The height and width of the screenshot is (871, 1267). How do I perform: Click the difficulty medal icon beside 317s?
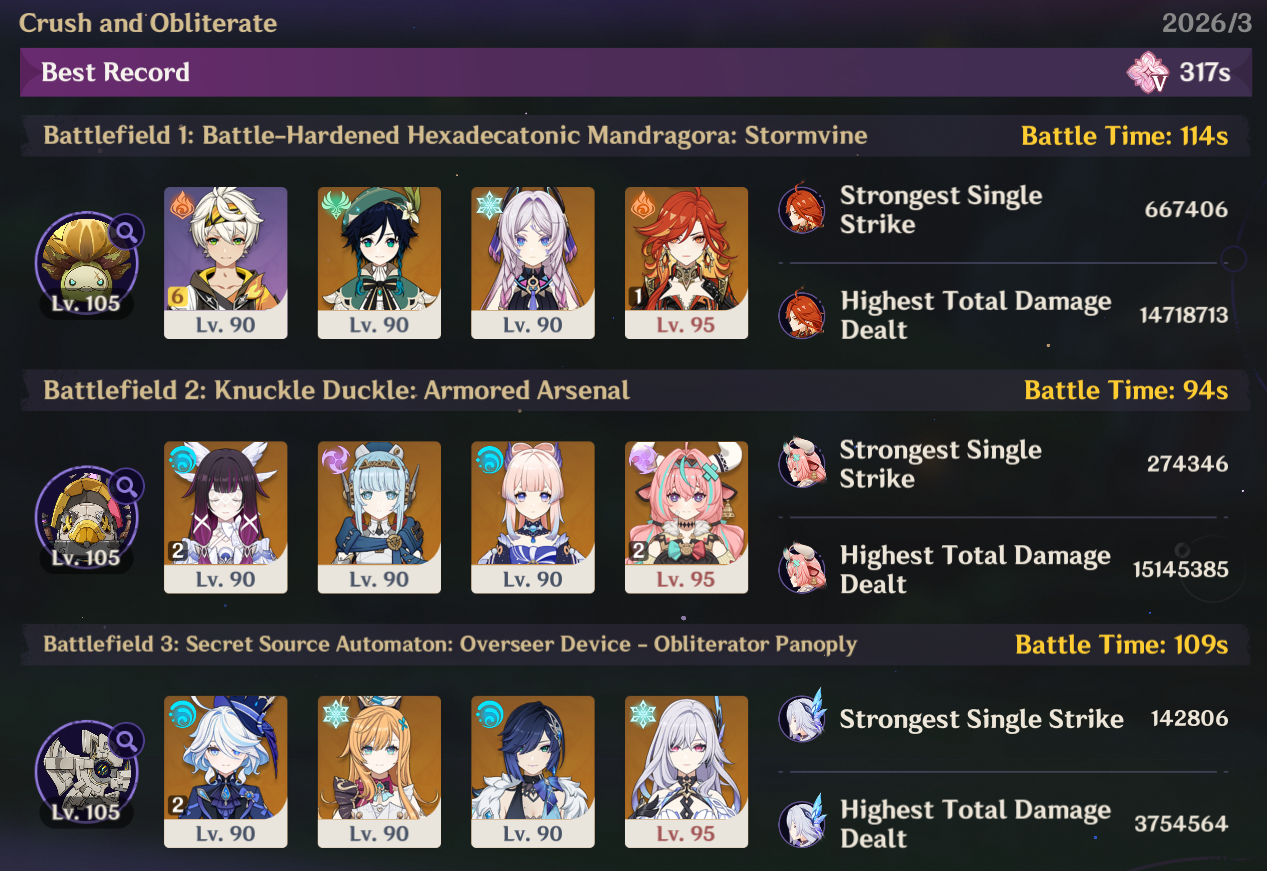[1148, 73]
